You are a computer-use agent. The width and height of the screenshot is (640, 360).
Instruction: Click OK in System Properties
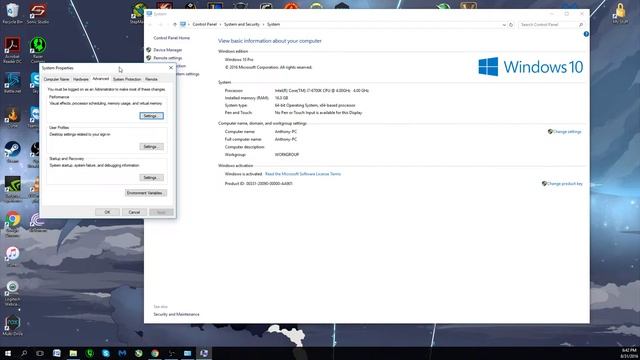(x=107, y=212)
